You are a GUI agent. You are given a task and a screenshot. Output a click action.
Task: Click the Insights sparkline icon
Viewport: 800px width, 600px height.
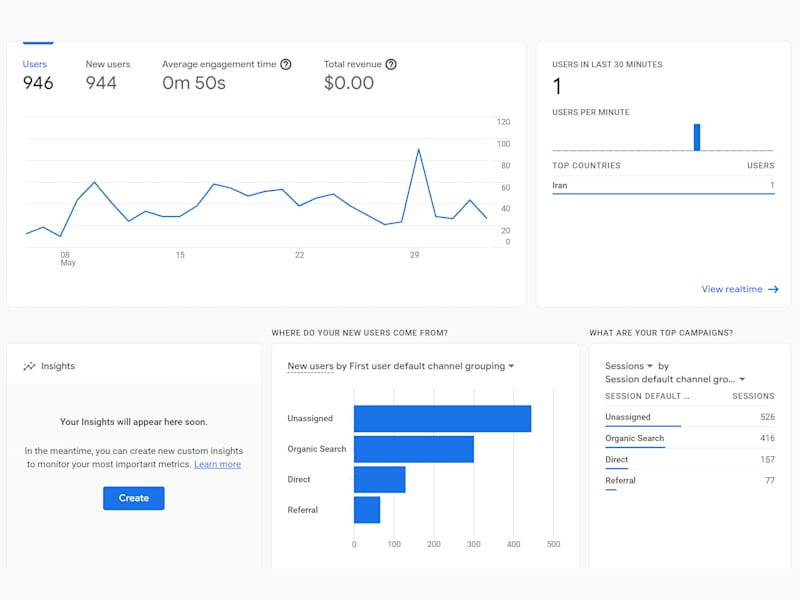click(29, 366)
